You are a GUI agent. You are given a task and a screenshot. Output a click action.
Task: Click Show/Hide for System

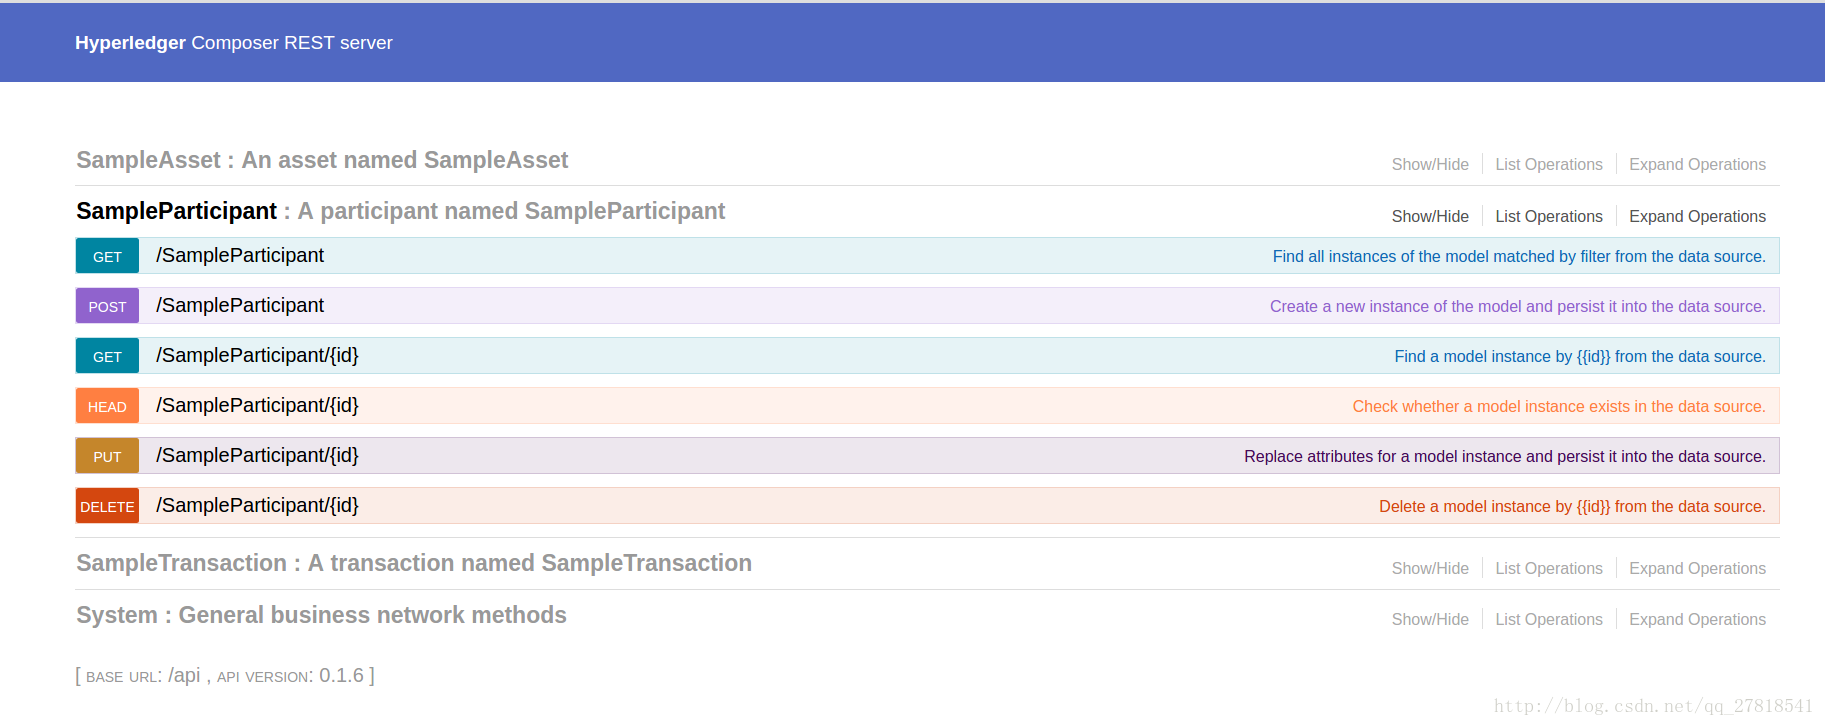tap(1430, 620)
